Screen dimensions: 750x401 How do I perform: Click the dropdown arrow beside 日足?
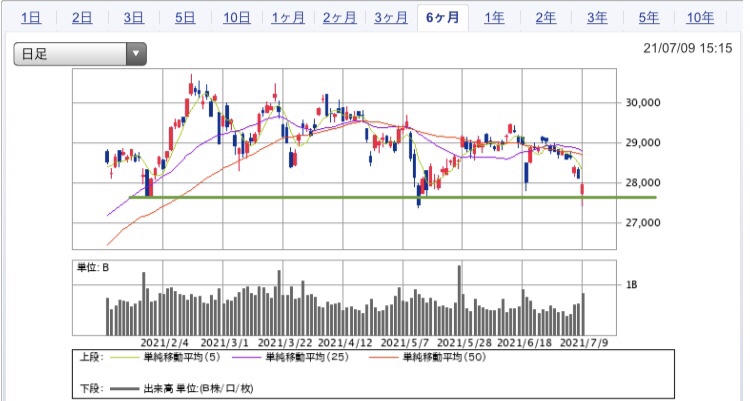[x=136, y=54]
